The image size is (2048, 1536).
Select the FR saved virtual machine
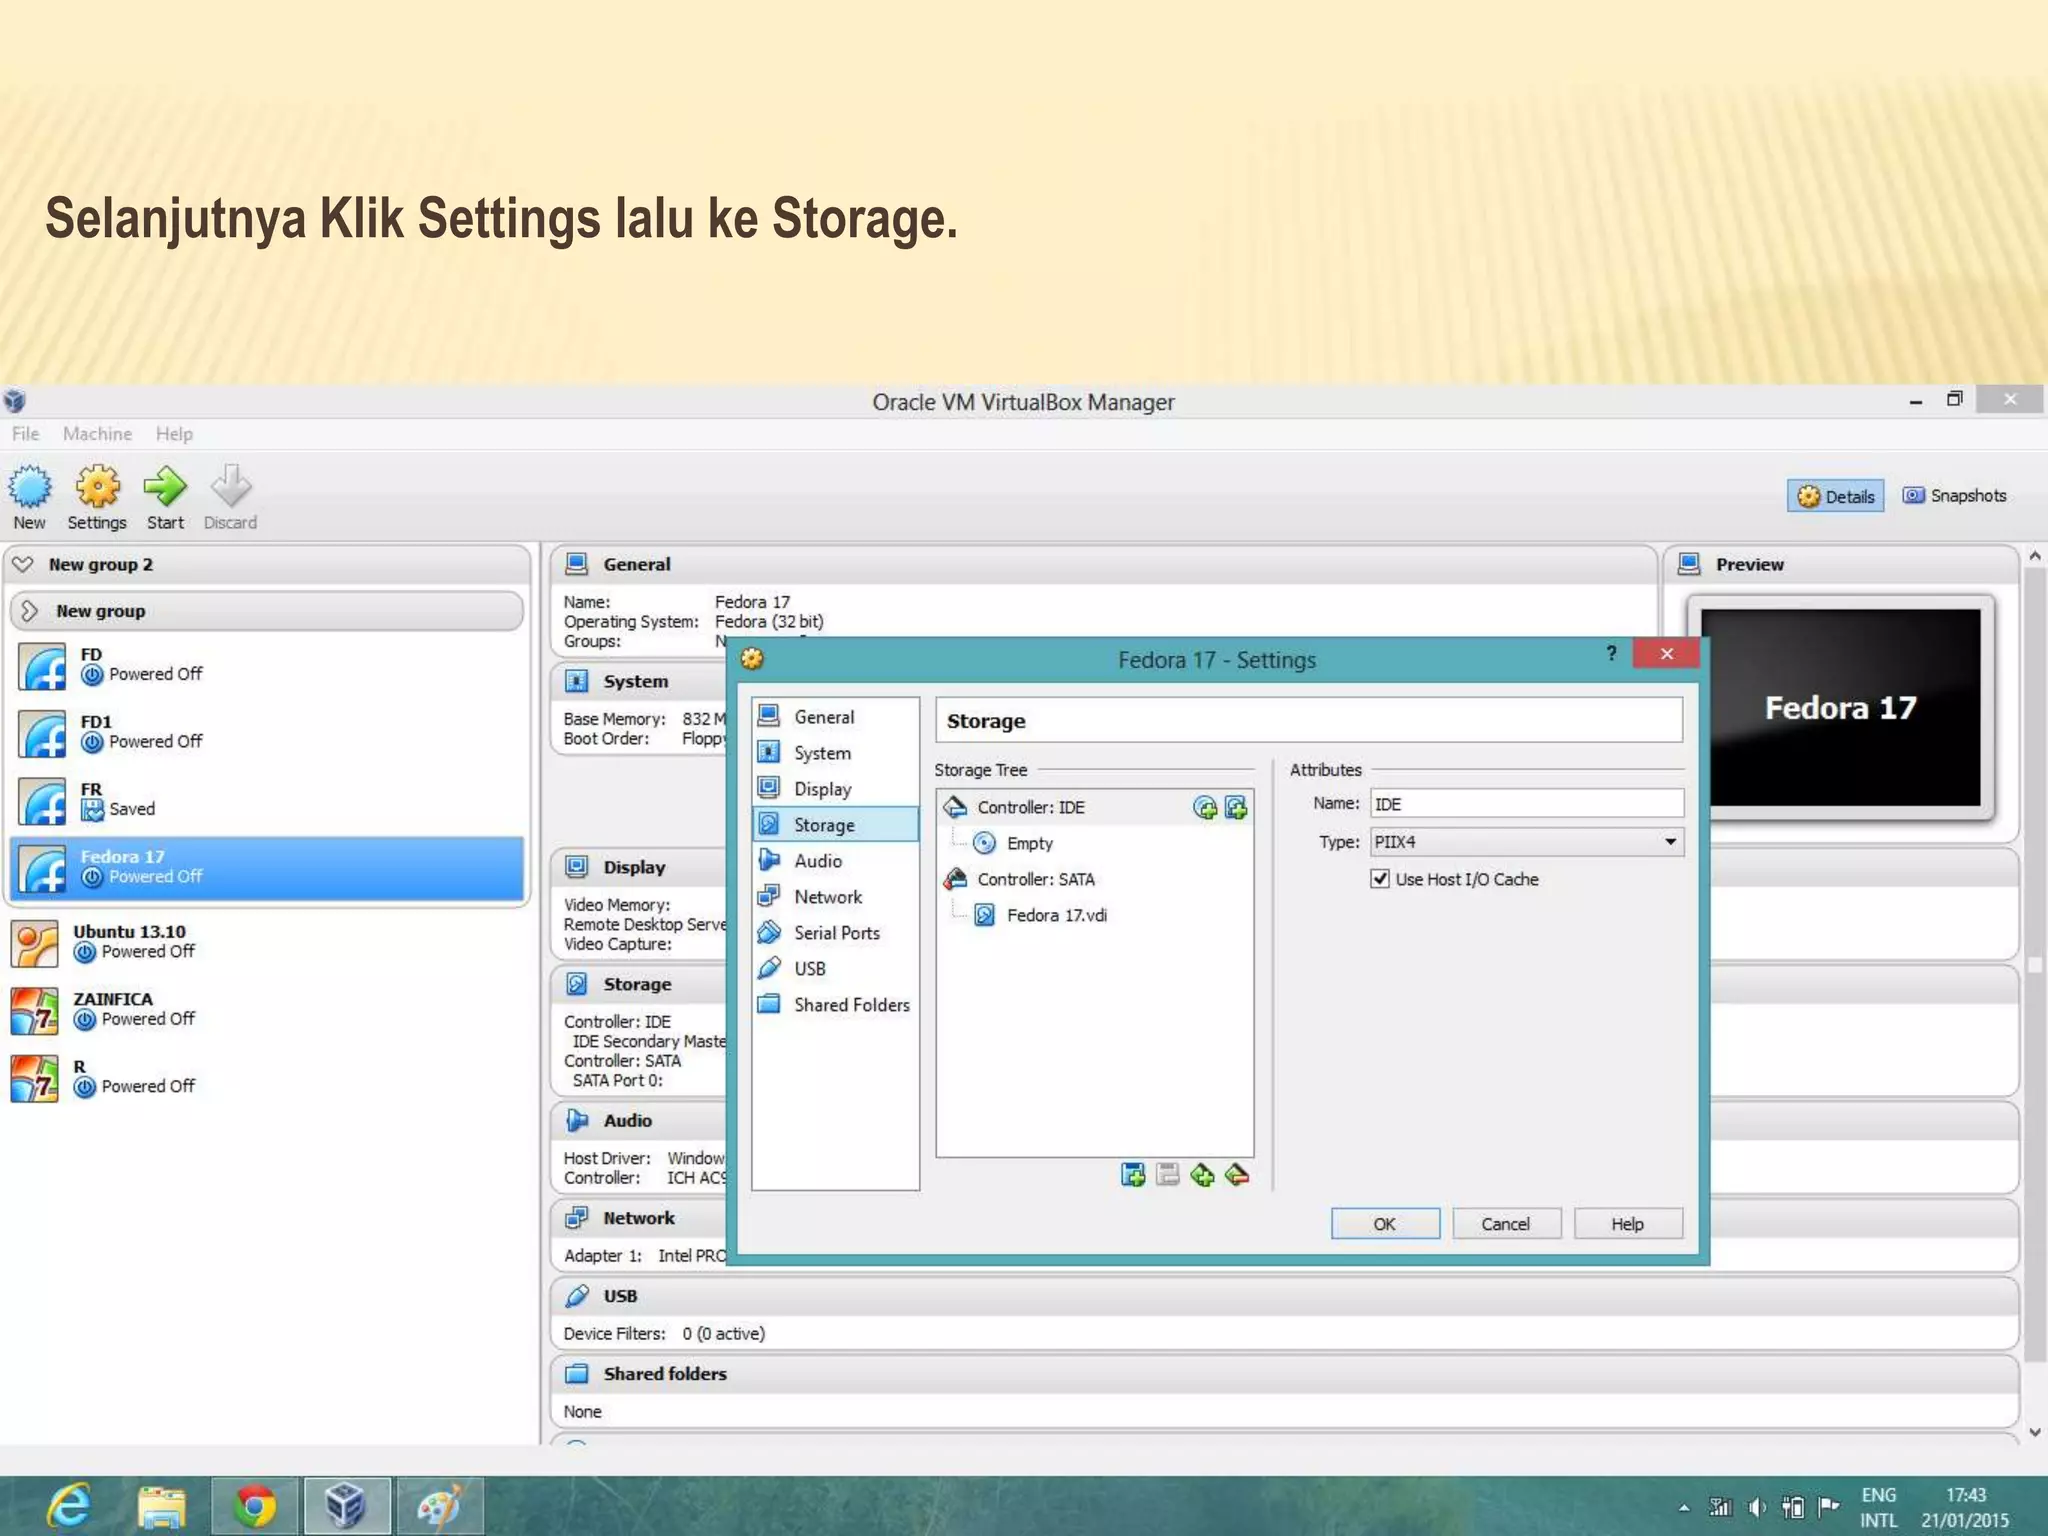[x=266, y=801]
